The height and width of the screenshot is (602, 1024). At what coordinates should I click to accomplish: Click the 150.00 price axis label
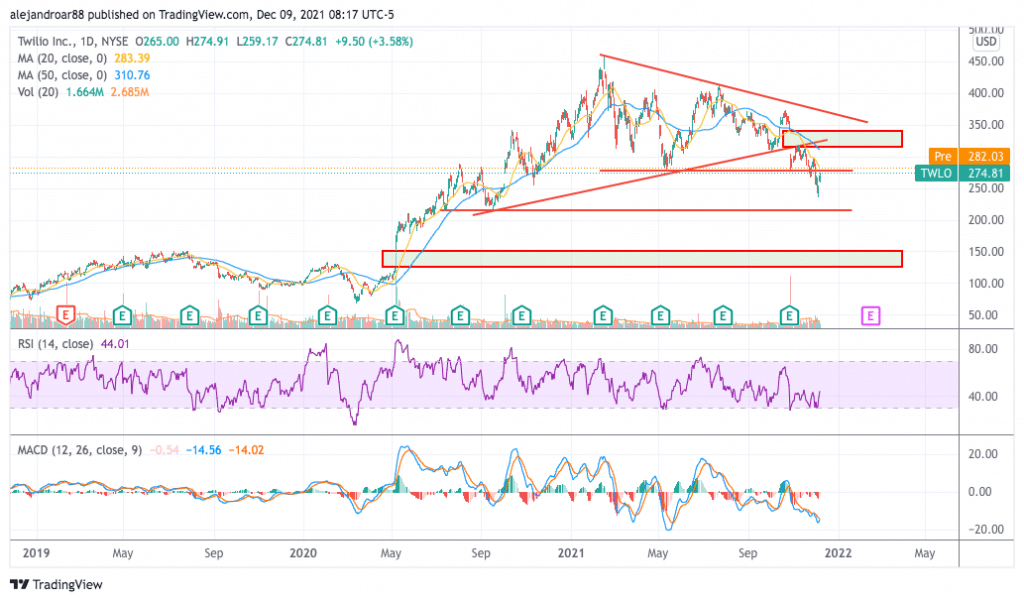pos(985,252)
